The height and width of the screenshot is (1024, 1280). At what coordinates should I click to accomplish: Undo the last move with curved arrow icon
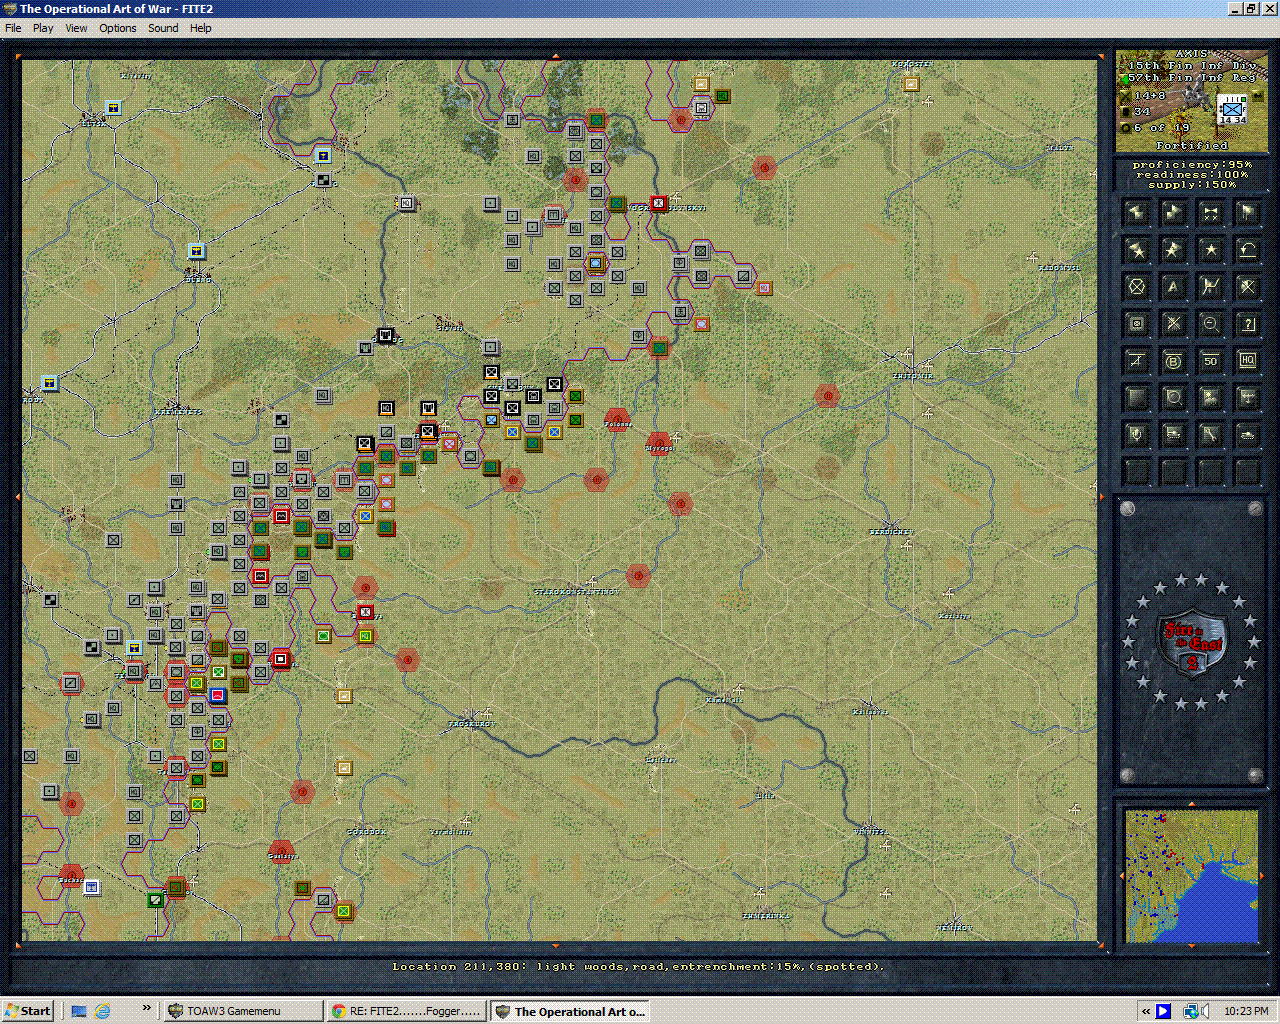(x=1247, y=250)
